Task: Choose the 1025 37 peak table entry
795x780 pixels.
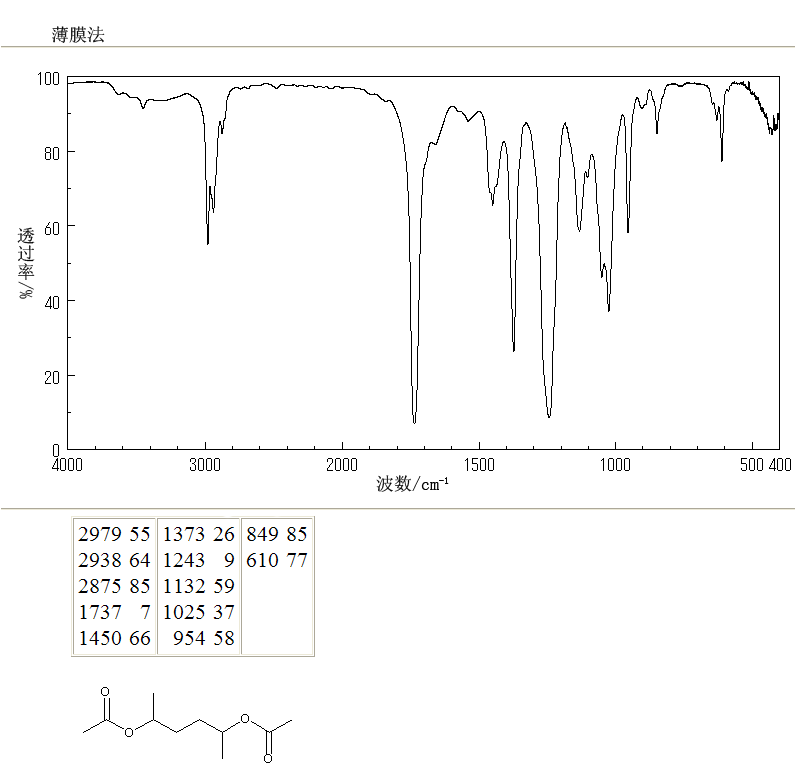Action: click(x=198, y=612)
